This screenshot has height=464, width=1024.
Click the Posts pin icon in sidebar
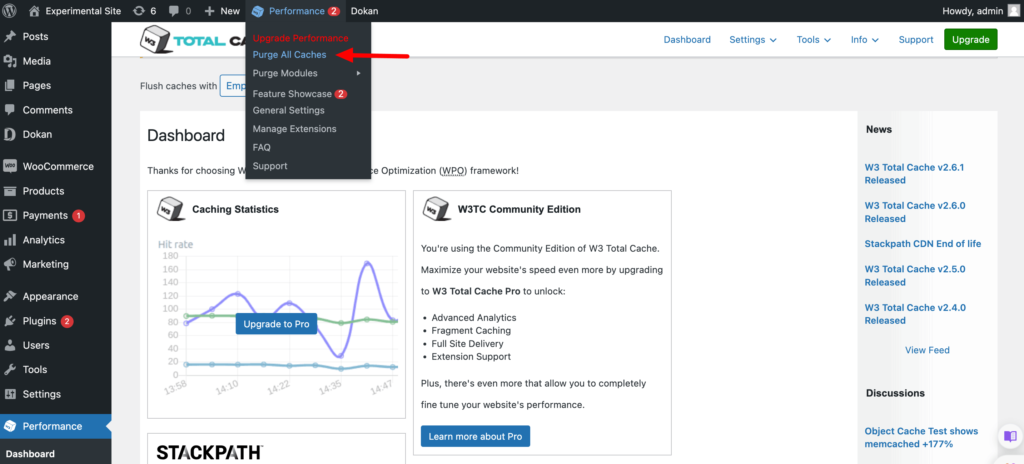[x=10, y=37]
